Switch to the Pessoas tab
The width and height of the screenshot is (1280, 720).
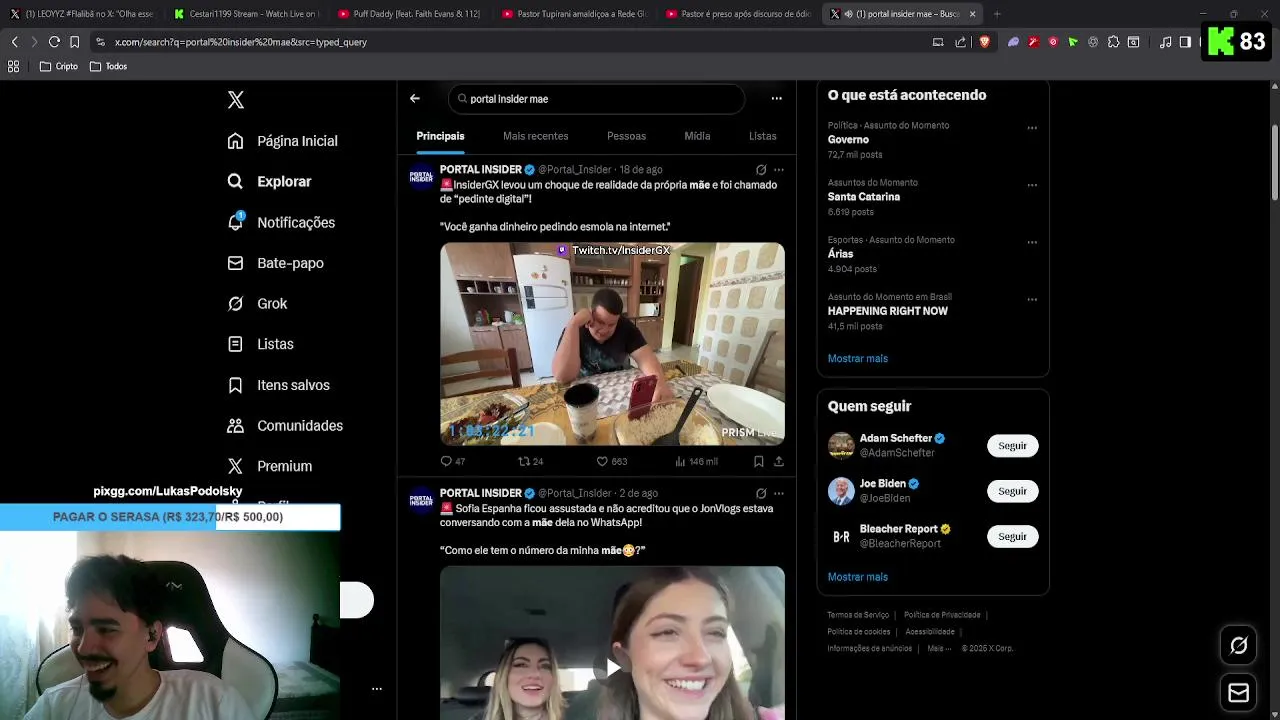click(x=626, y=136)
